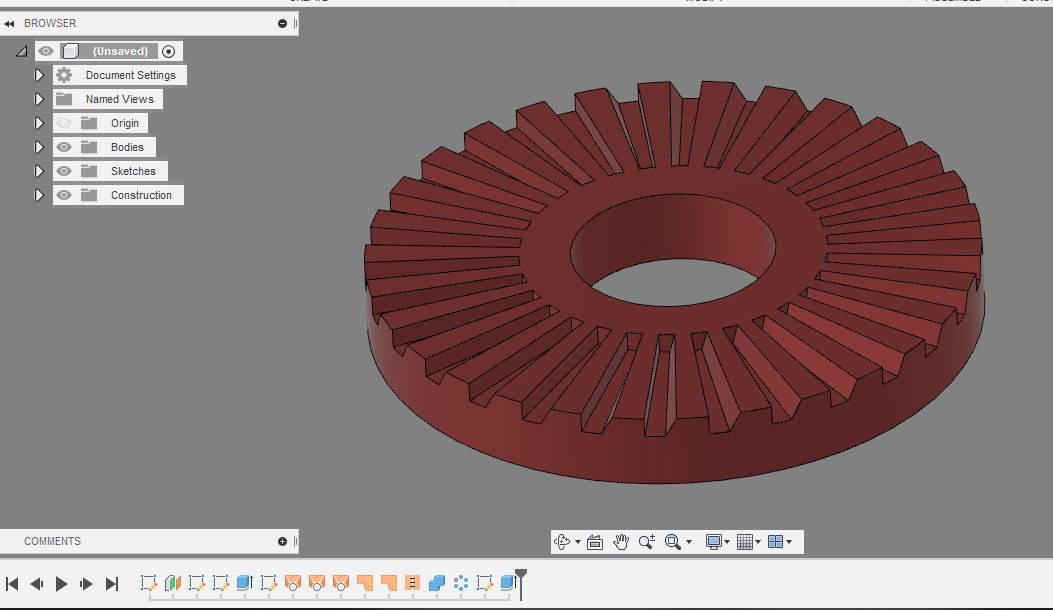Viewport: 1053px width, 610px height.
Task: Expand the Named Views node
Action: pos(39,98)
